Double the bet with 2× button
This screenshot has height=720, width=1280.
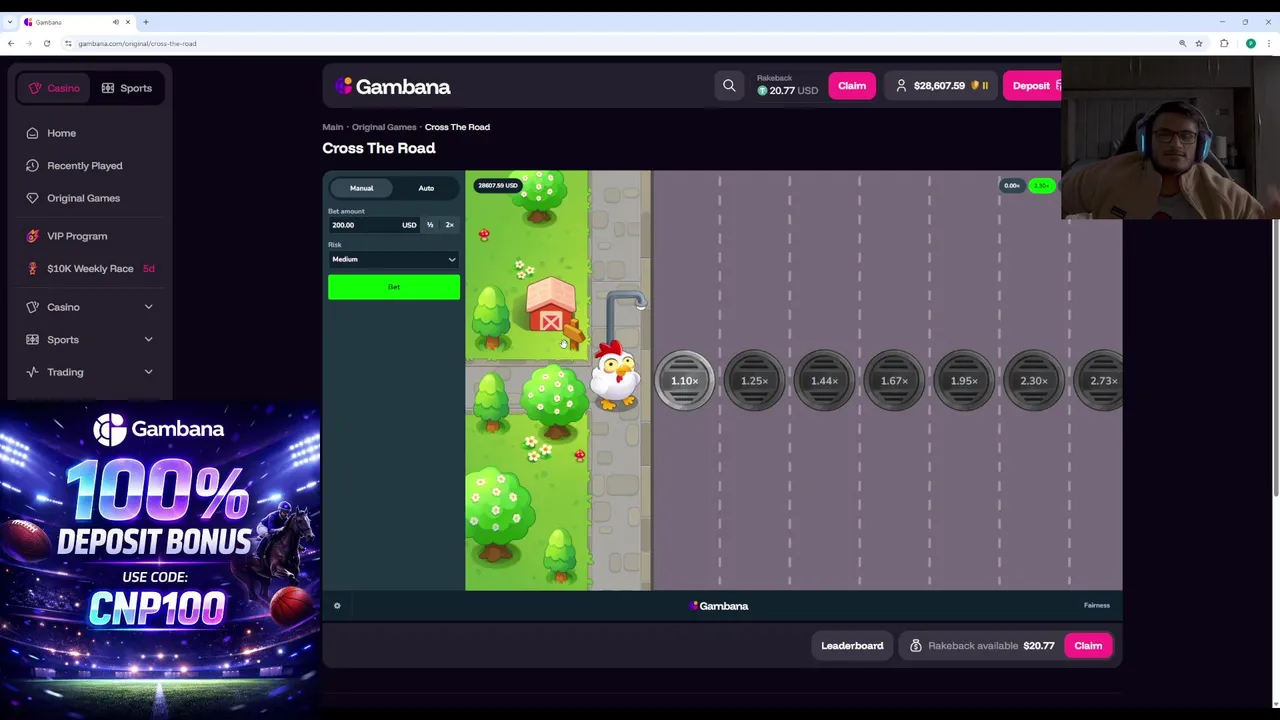449,225
